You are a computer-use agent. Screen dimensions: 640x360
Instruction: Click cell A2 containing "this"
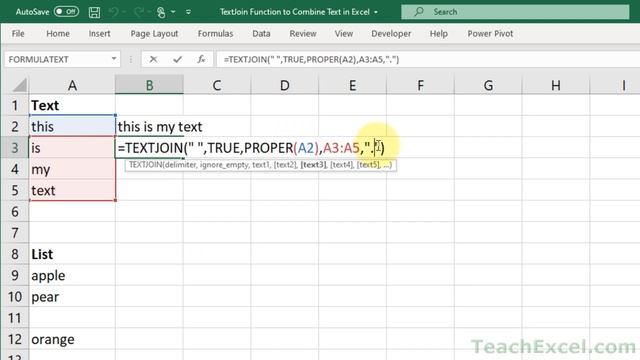tap(72, 127)
